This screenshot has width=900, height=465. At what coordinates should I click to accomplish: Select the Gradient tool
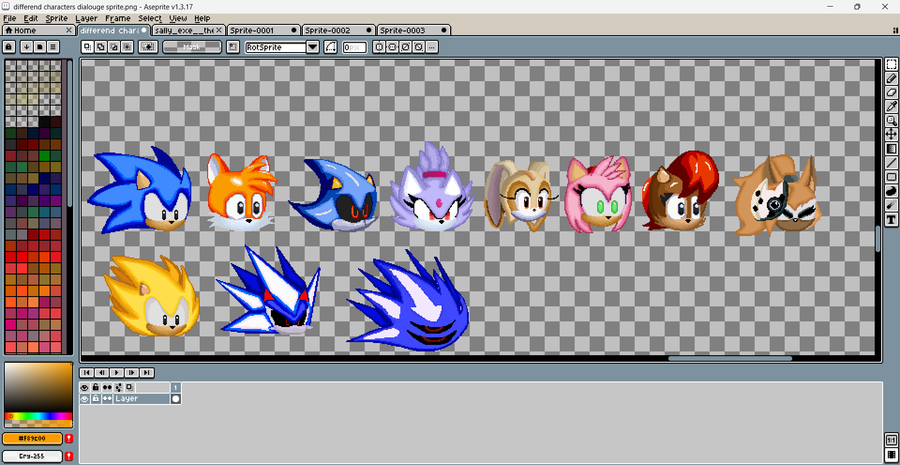coord(891,149)
